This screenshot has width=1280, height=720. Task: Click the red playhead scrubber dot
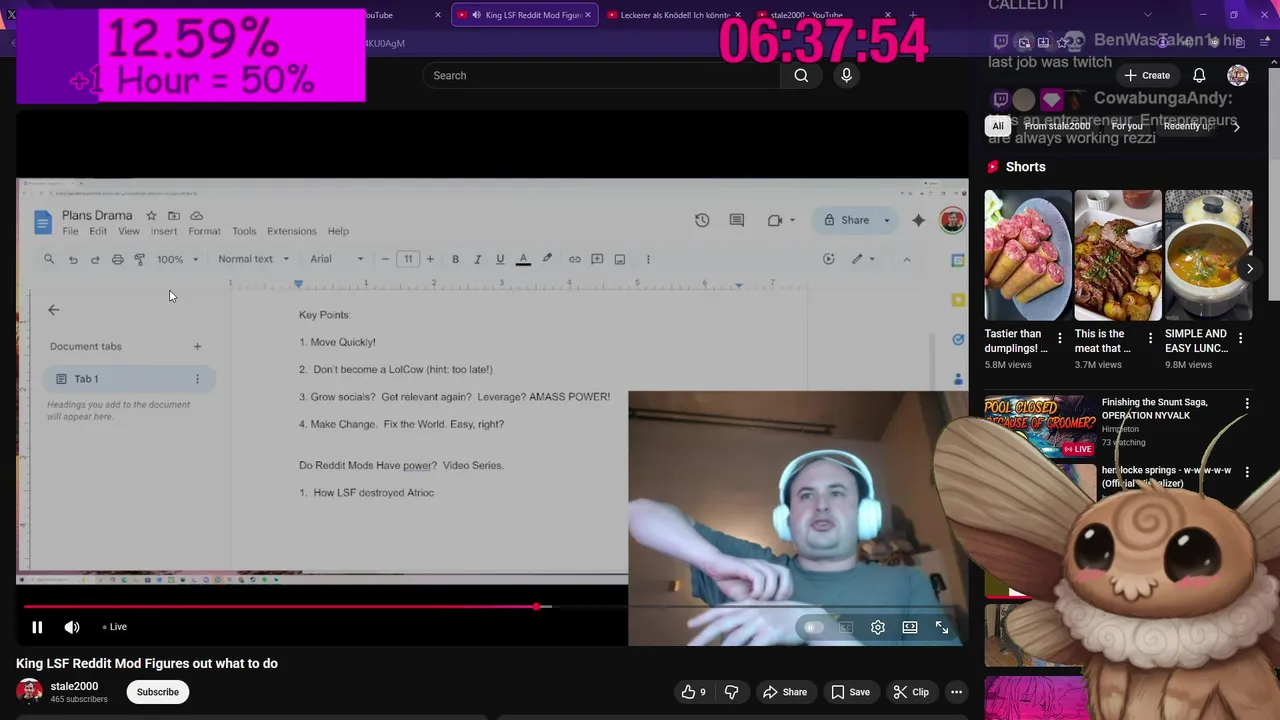(537, 607)
